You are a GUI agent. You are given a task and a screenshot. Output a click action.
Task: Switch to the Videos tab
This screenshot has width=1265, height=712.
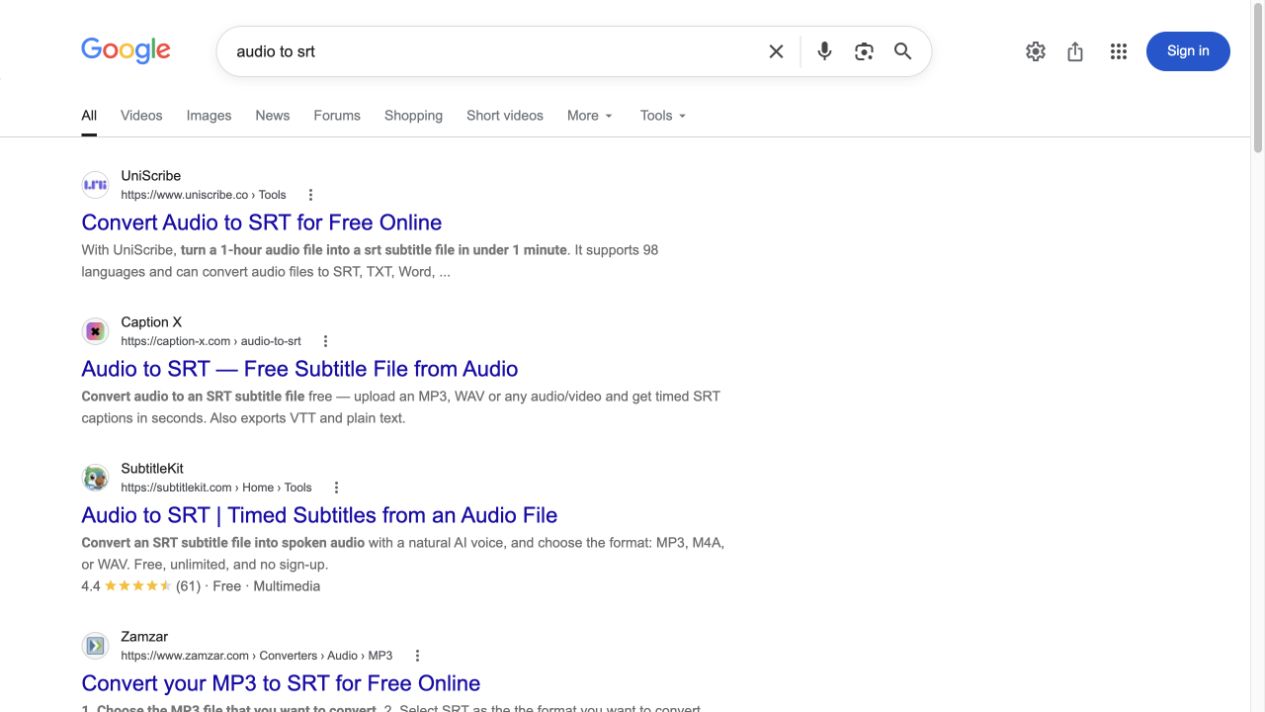tap(141, 115)
